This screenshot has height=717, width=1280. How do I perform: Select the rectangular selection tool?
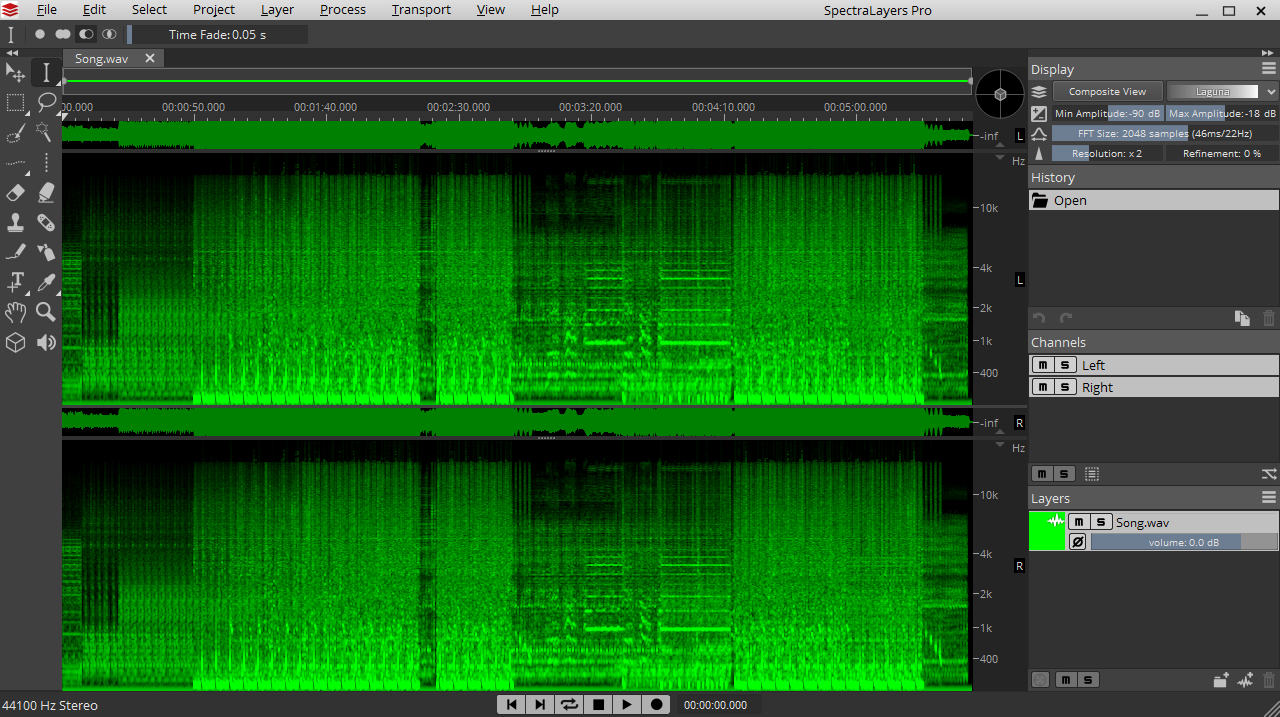point(15,102)
